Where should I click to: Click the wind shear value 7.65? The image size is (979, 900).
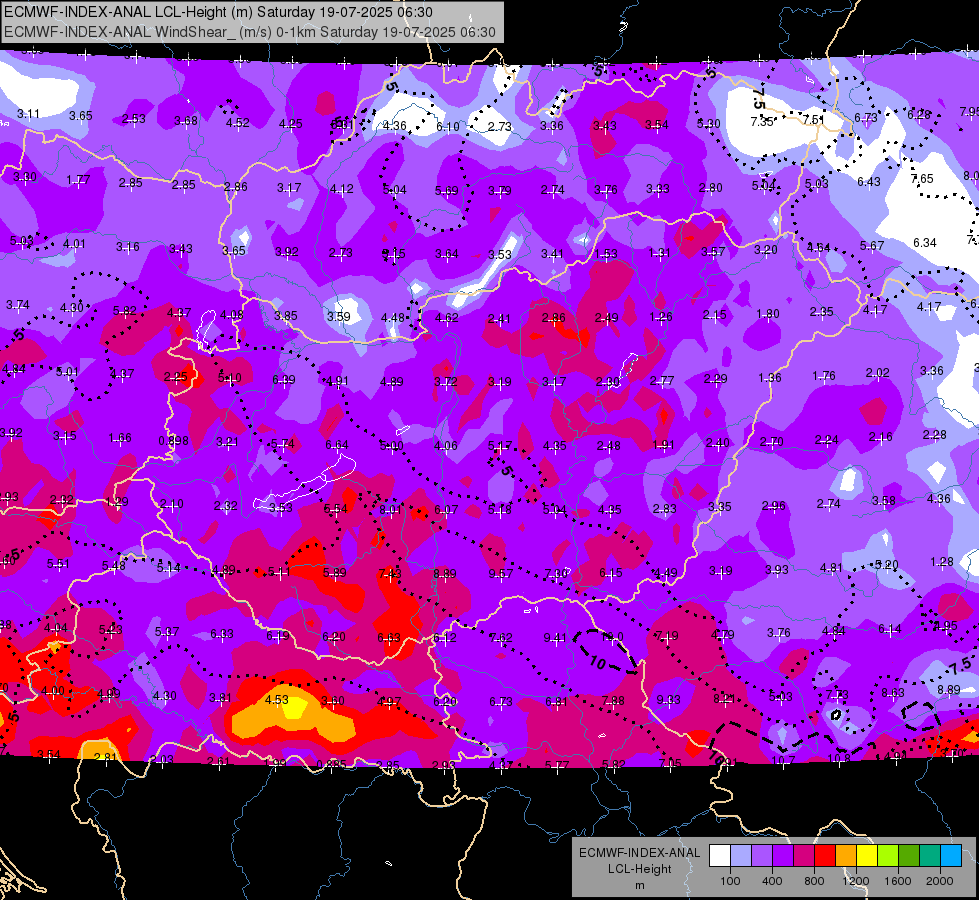point(922,179)
